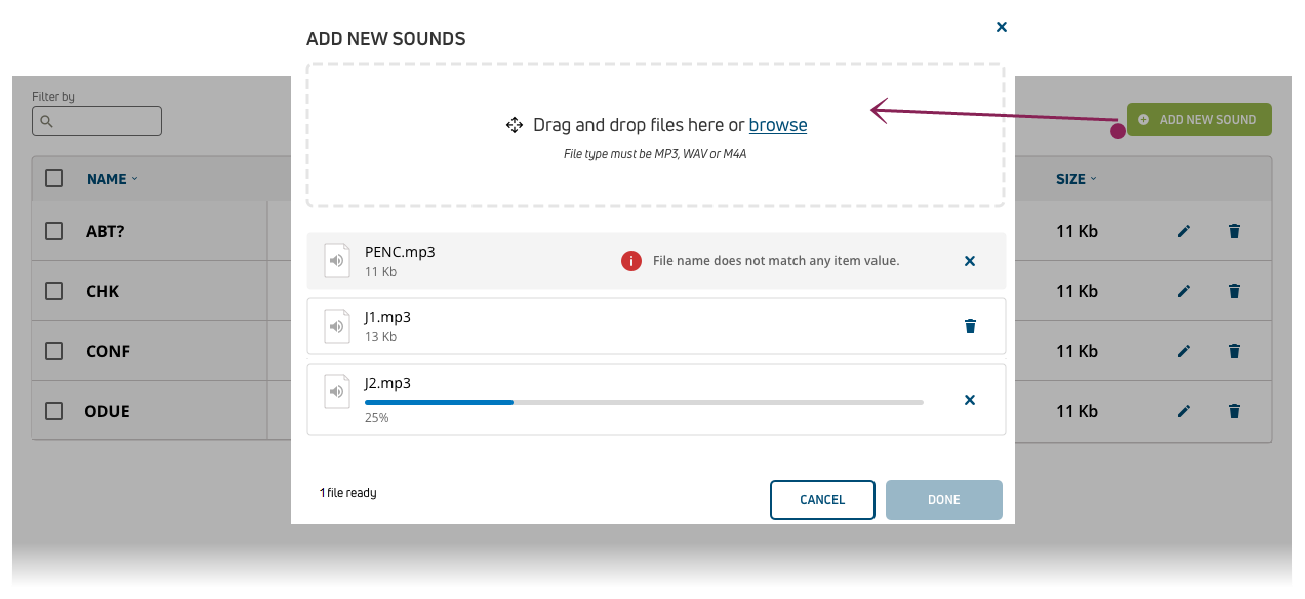Tick the CHK row checkbox
1305x599 pixels.
54,291
